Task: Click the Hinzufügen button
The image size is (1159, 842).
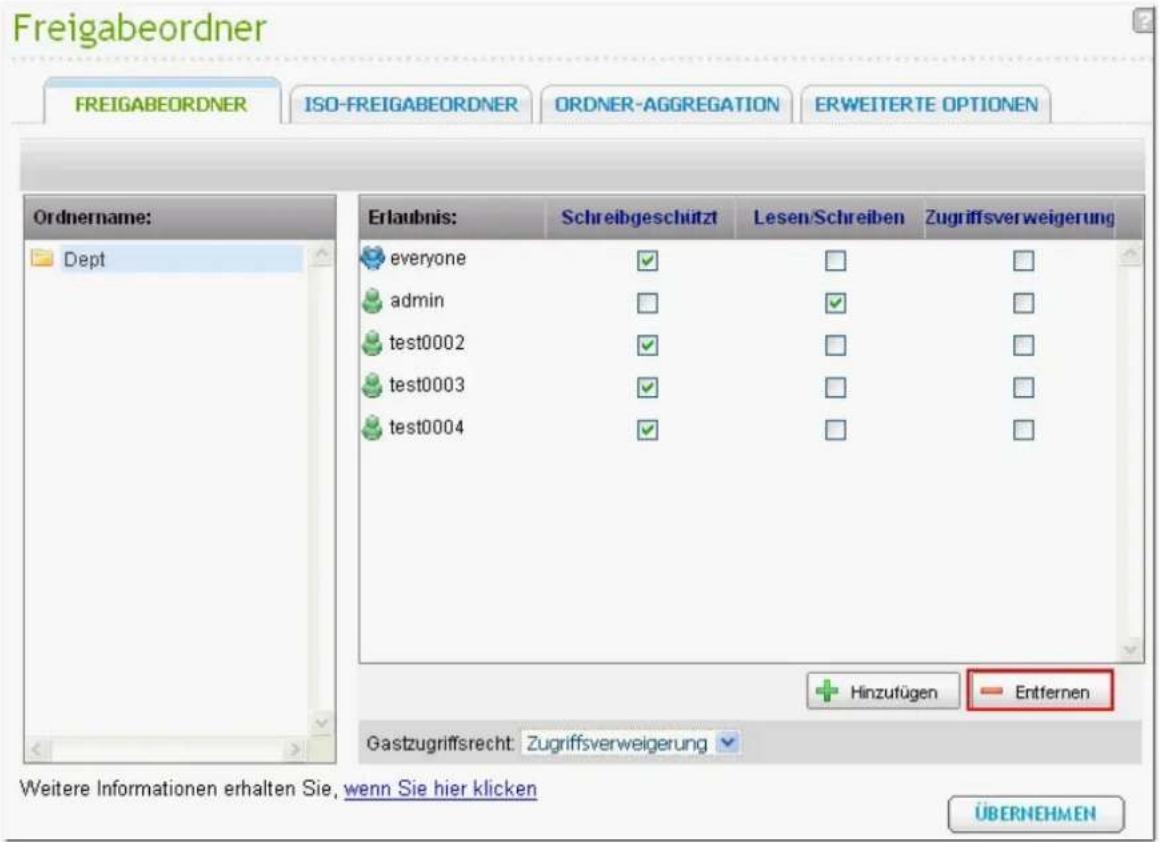Action: tap(883, 691)
